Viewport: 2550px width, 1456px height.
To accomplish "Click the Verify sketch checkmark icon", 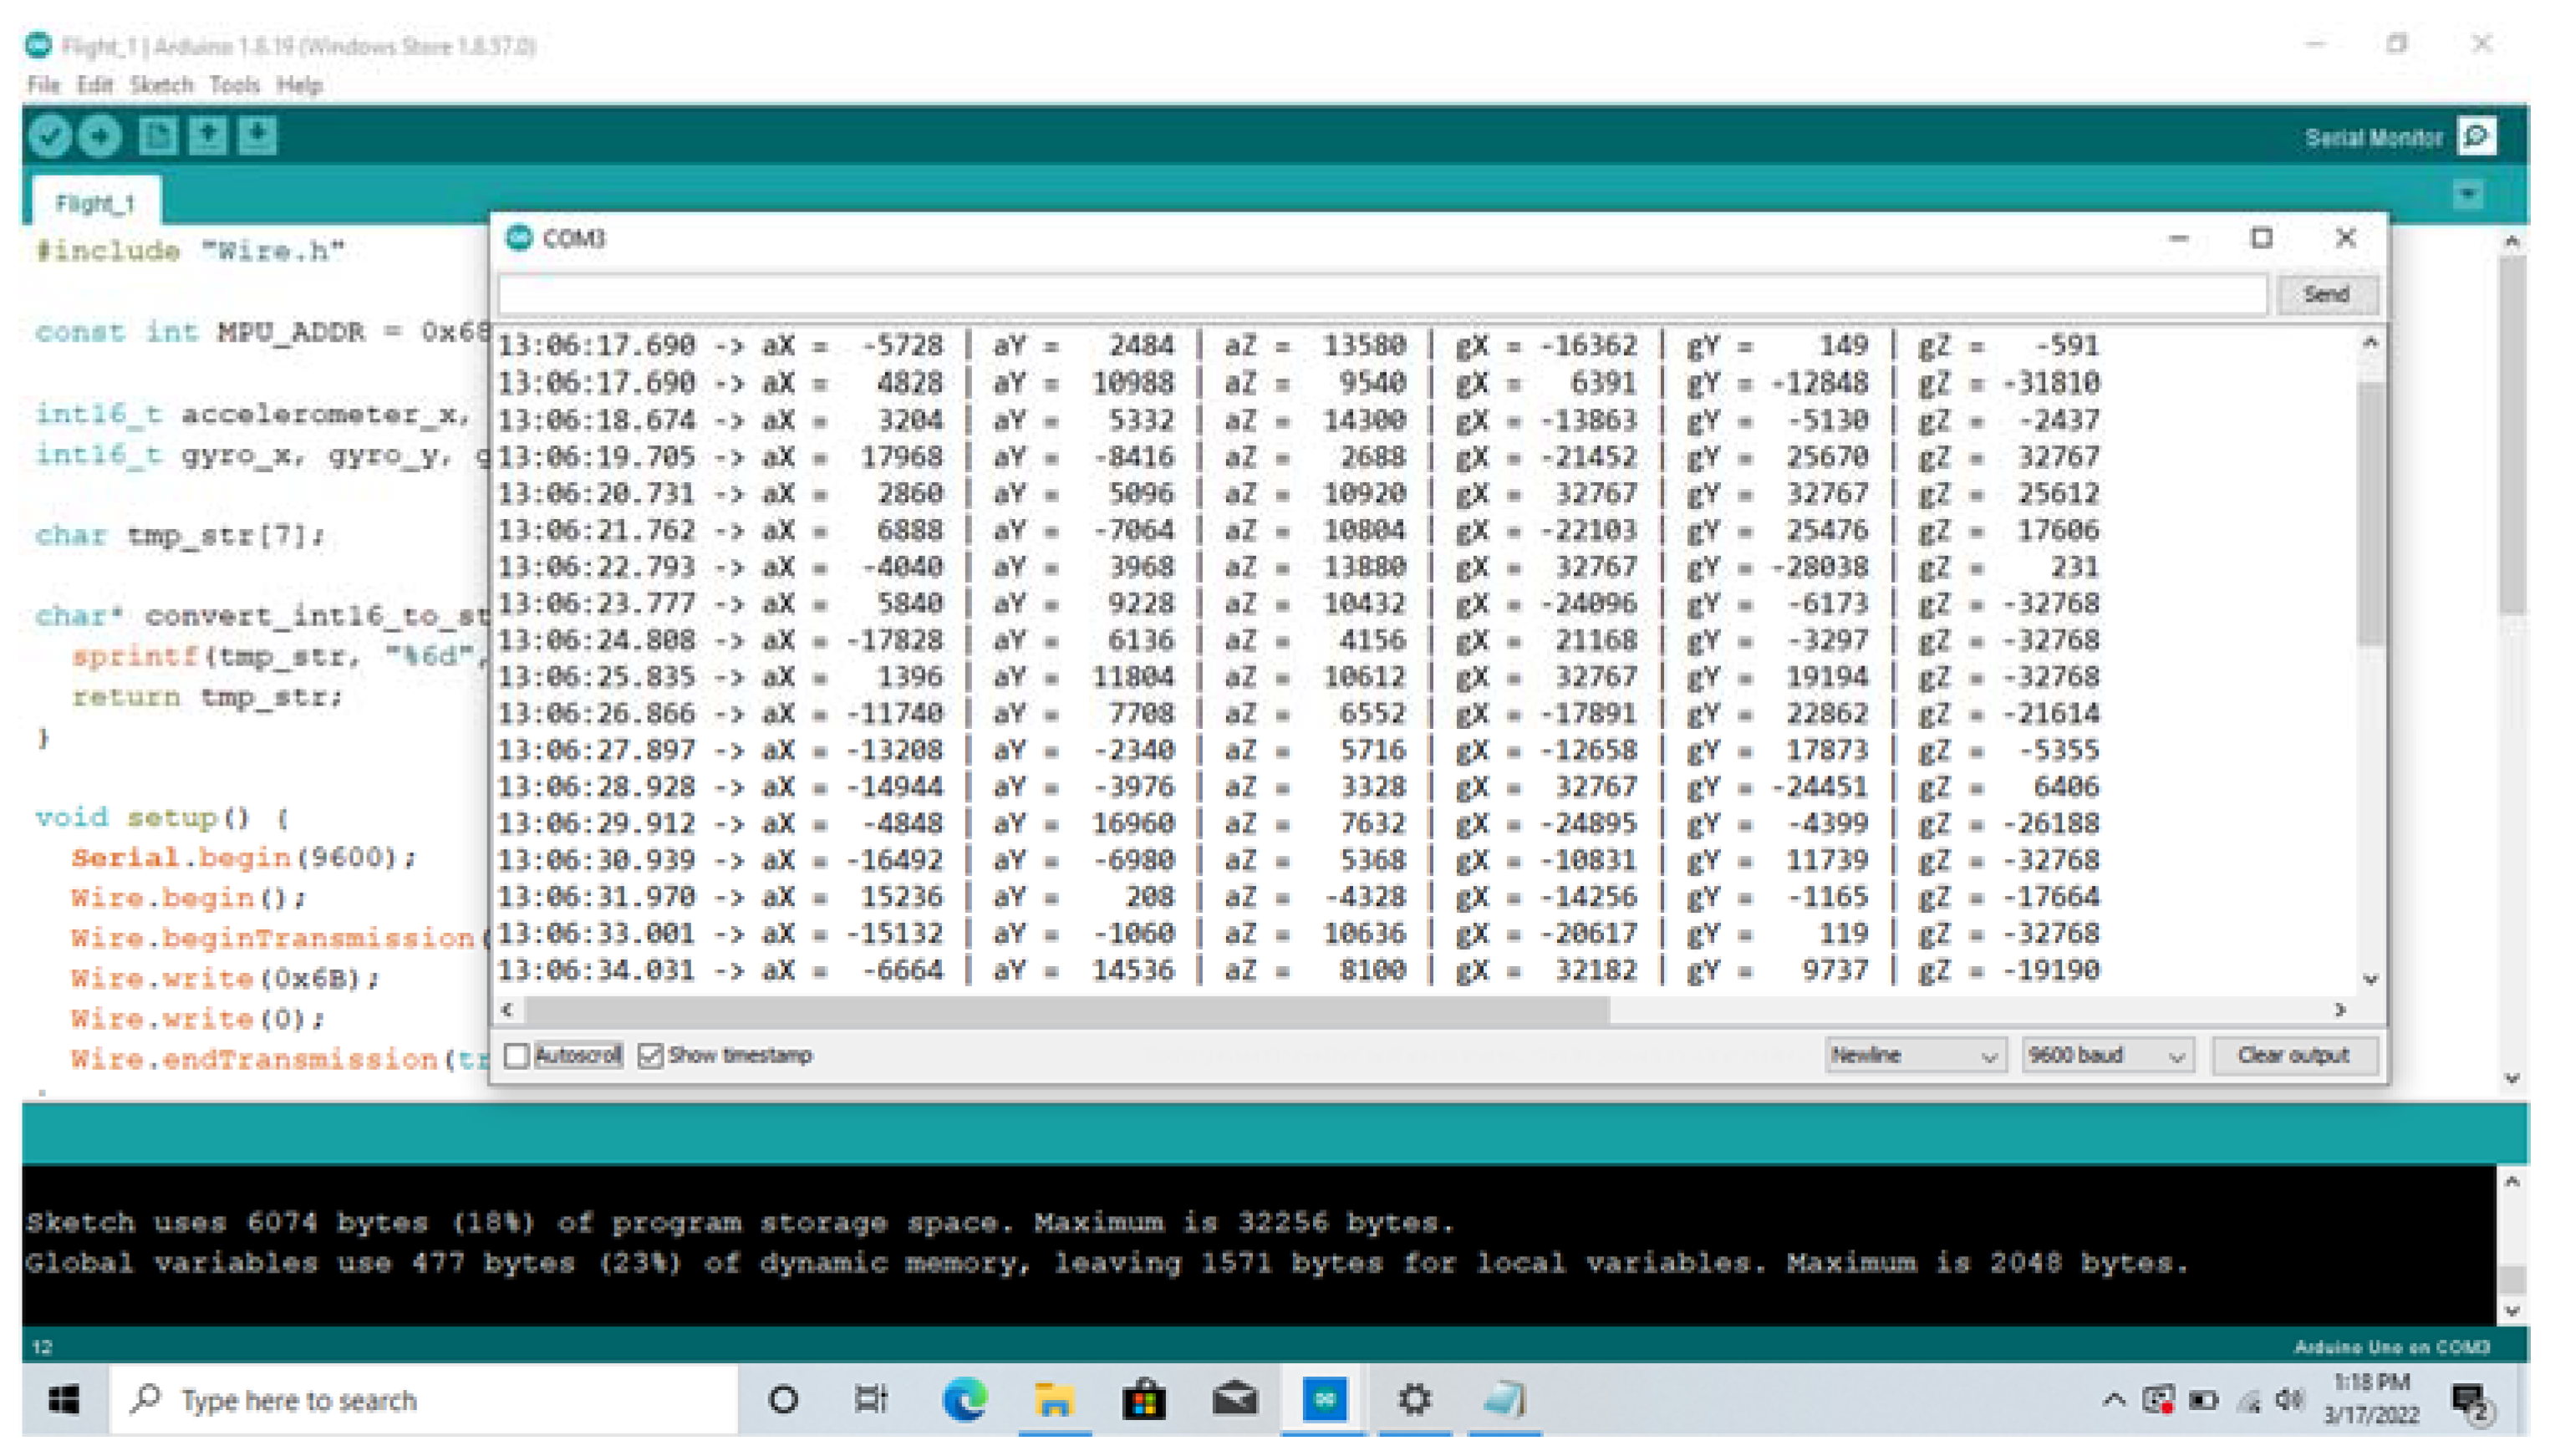I will pyautogui.click(x=49, y=136).
